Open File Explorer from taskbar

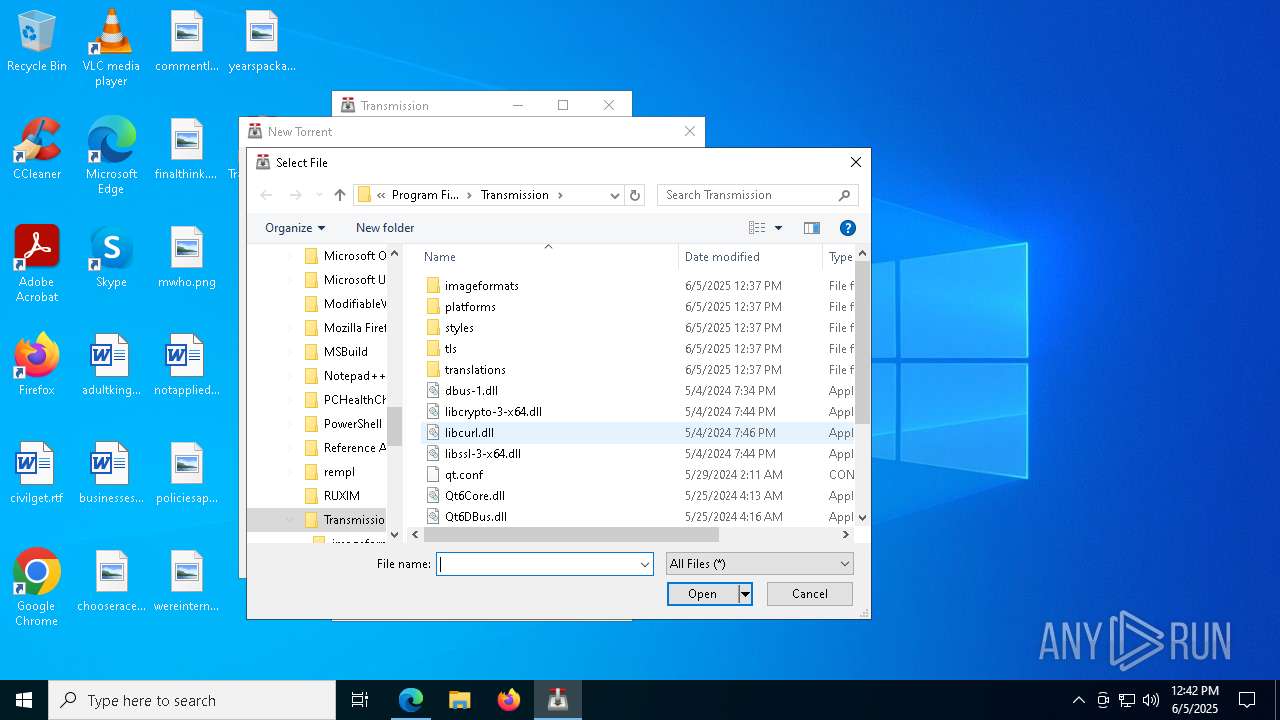[459, 700]
